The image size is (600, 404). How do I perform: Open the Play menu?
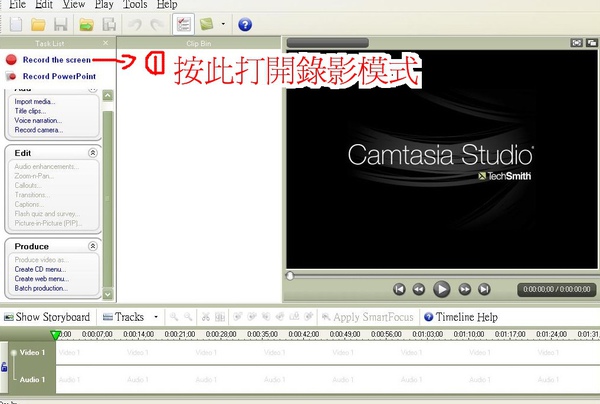[104, 5]
